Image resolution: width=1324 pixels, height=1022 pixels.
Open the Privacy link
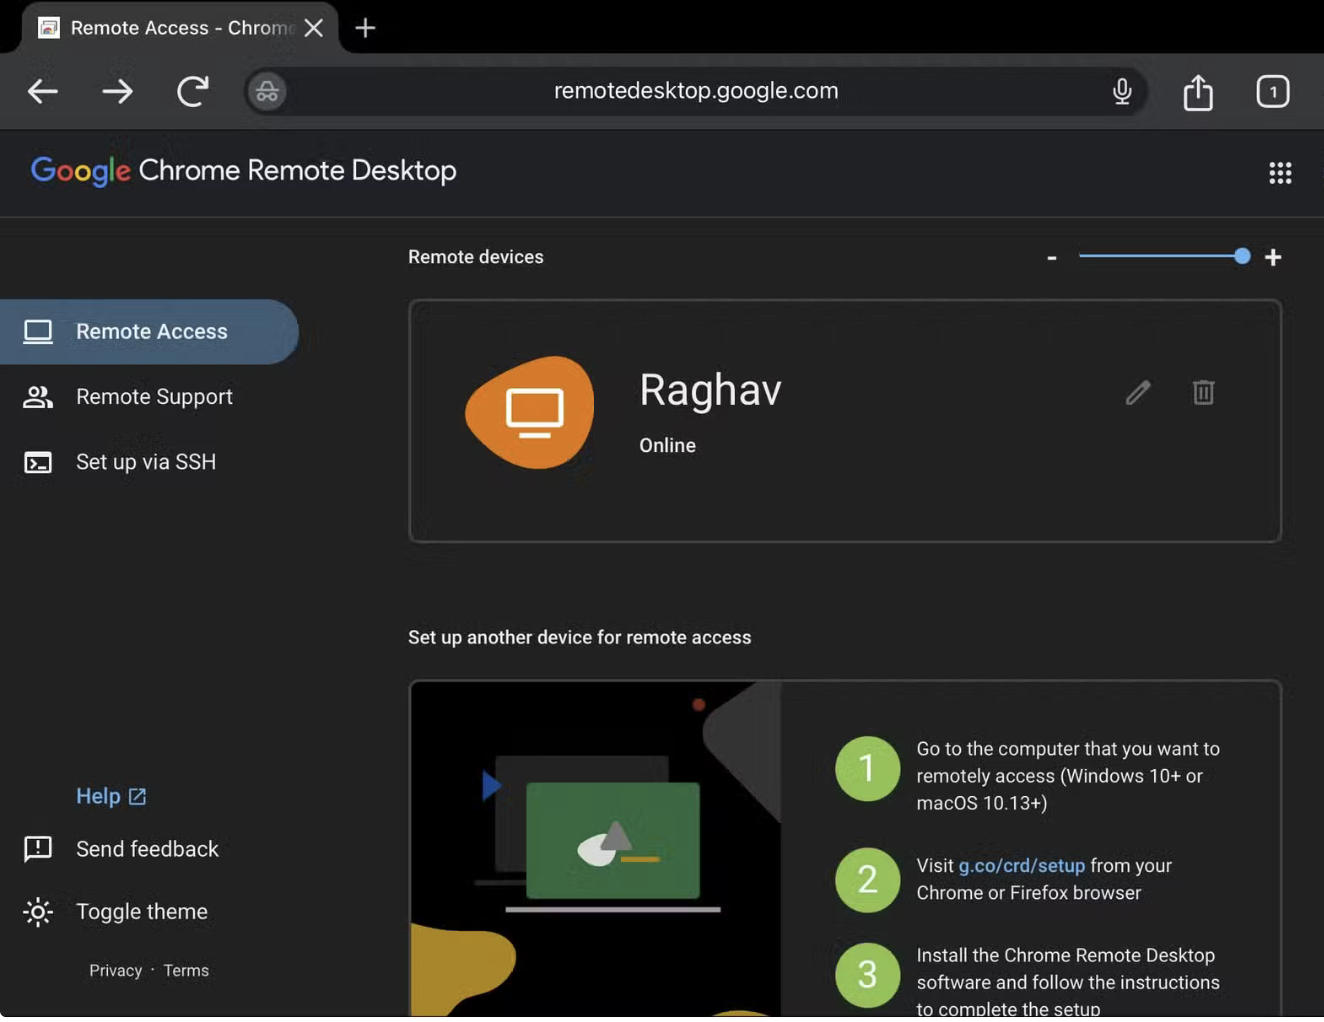click(116, 971)
